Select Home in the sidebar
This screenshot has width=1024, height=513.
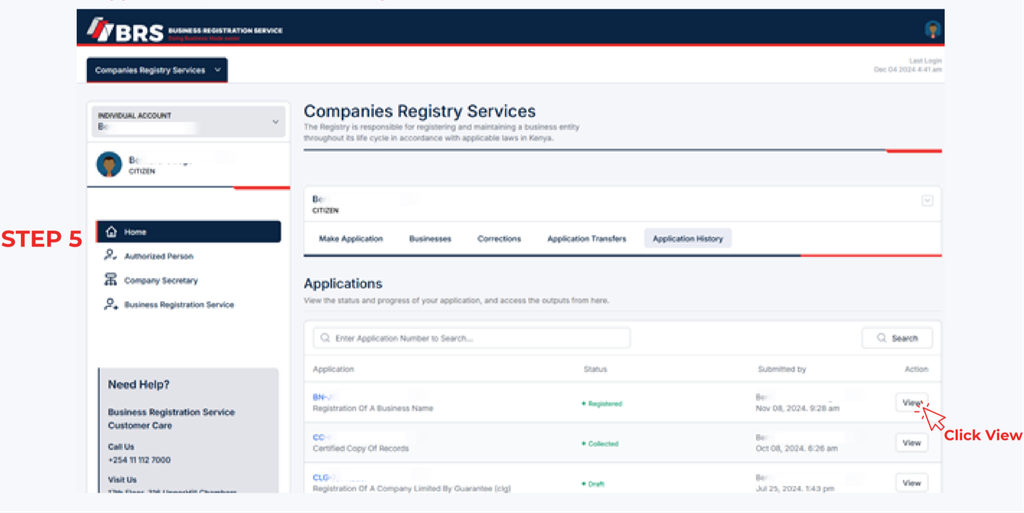tap(189, 232)
